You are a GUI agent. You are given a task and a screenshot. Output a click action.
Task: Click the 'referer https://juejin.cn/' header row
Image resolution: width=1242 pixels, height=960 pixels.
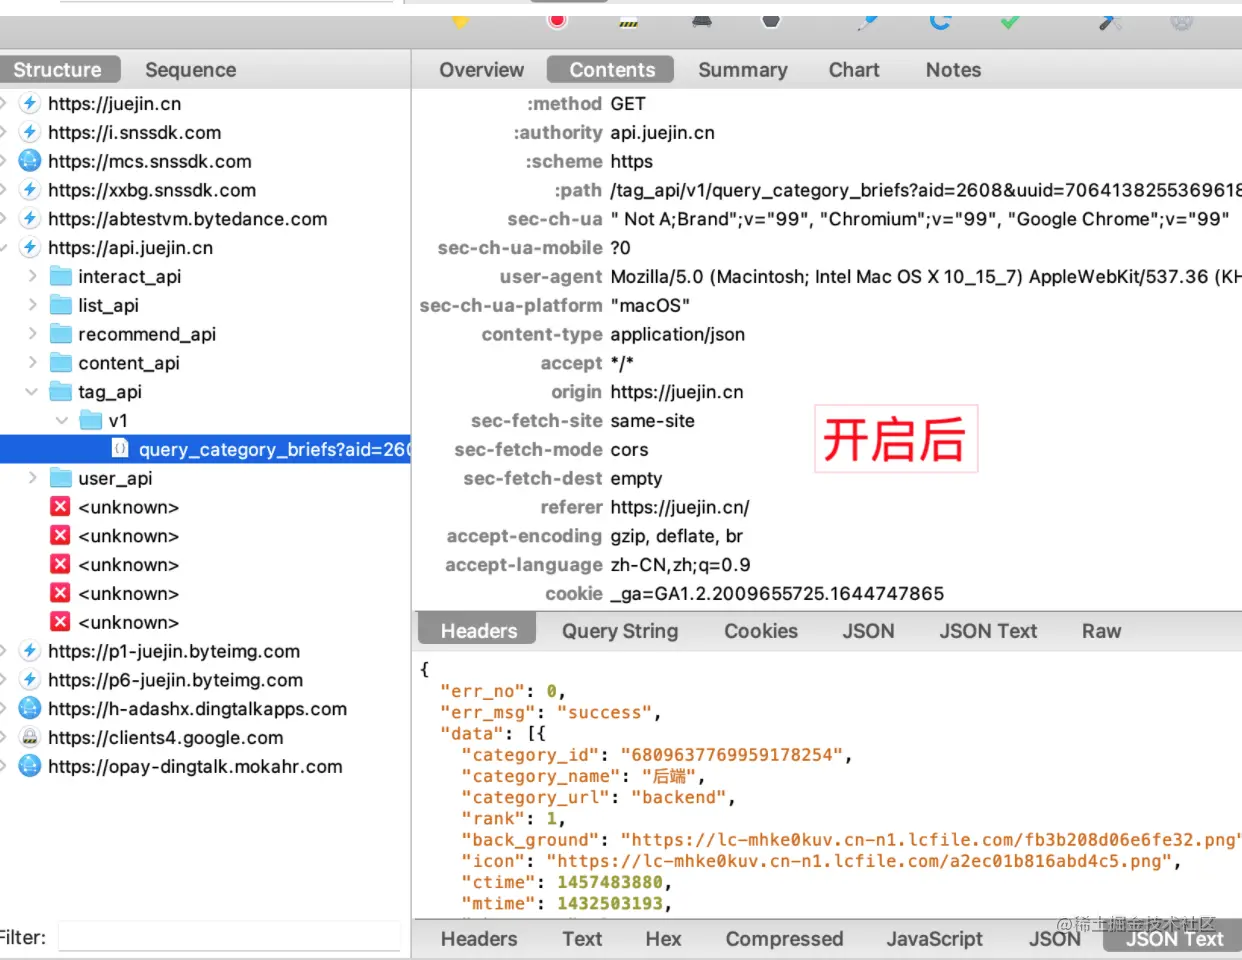click(826, 507)
